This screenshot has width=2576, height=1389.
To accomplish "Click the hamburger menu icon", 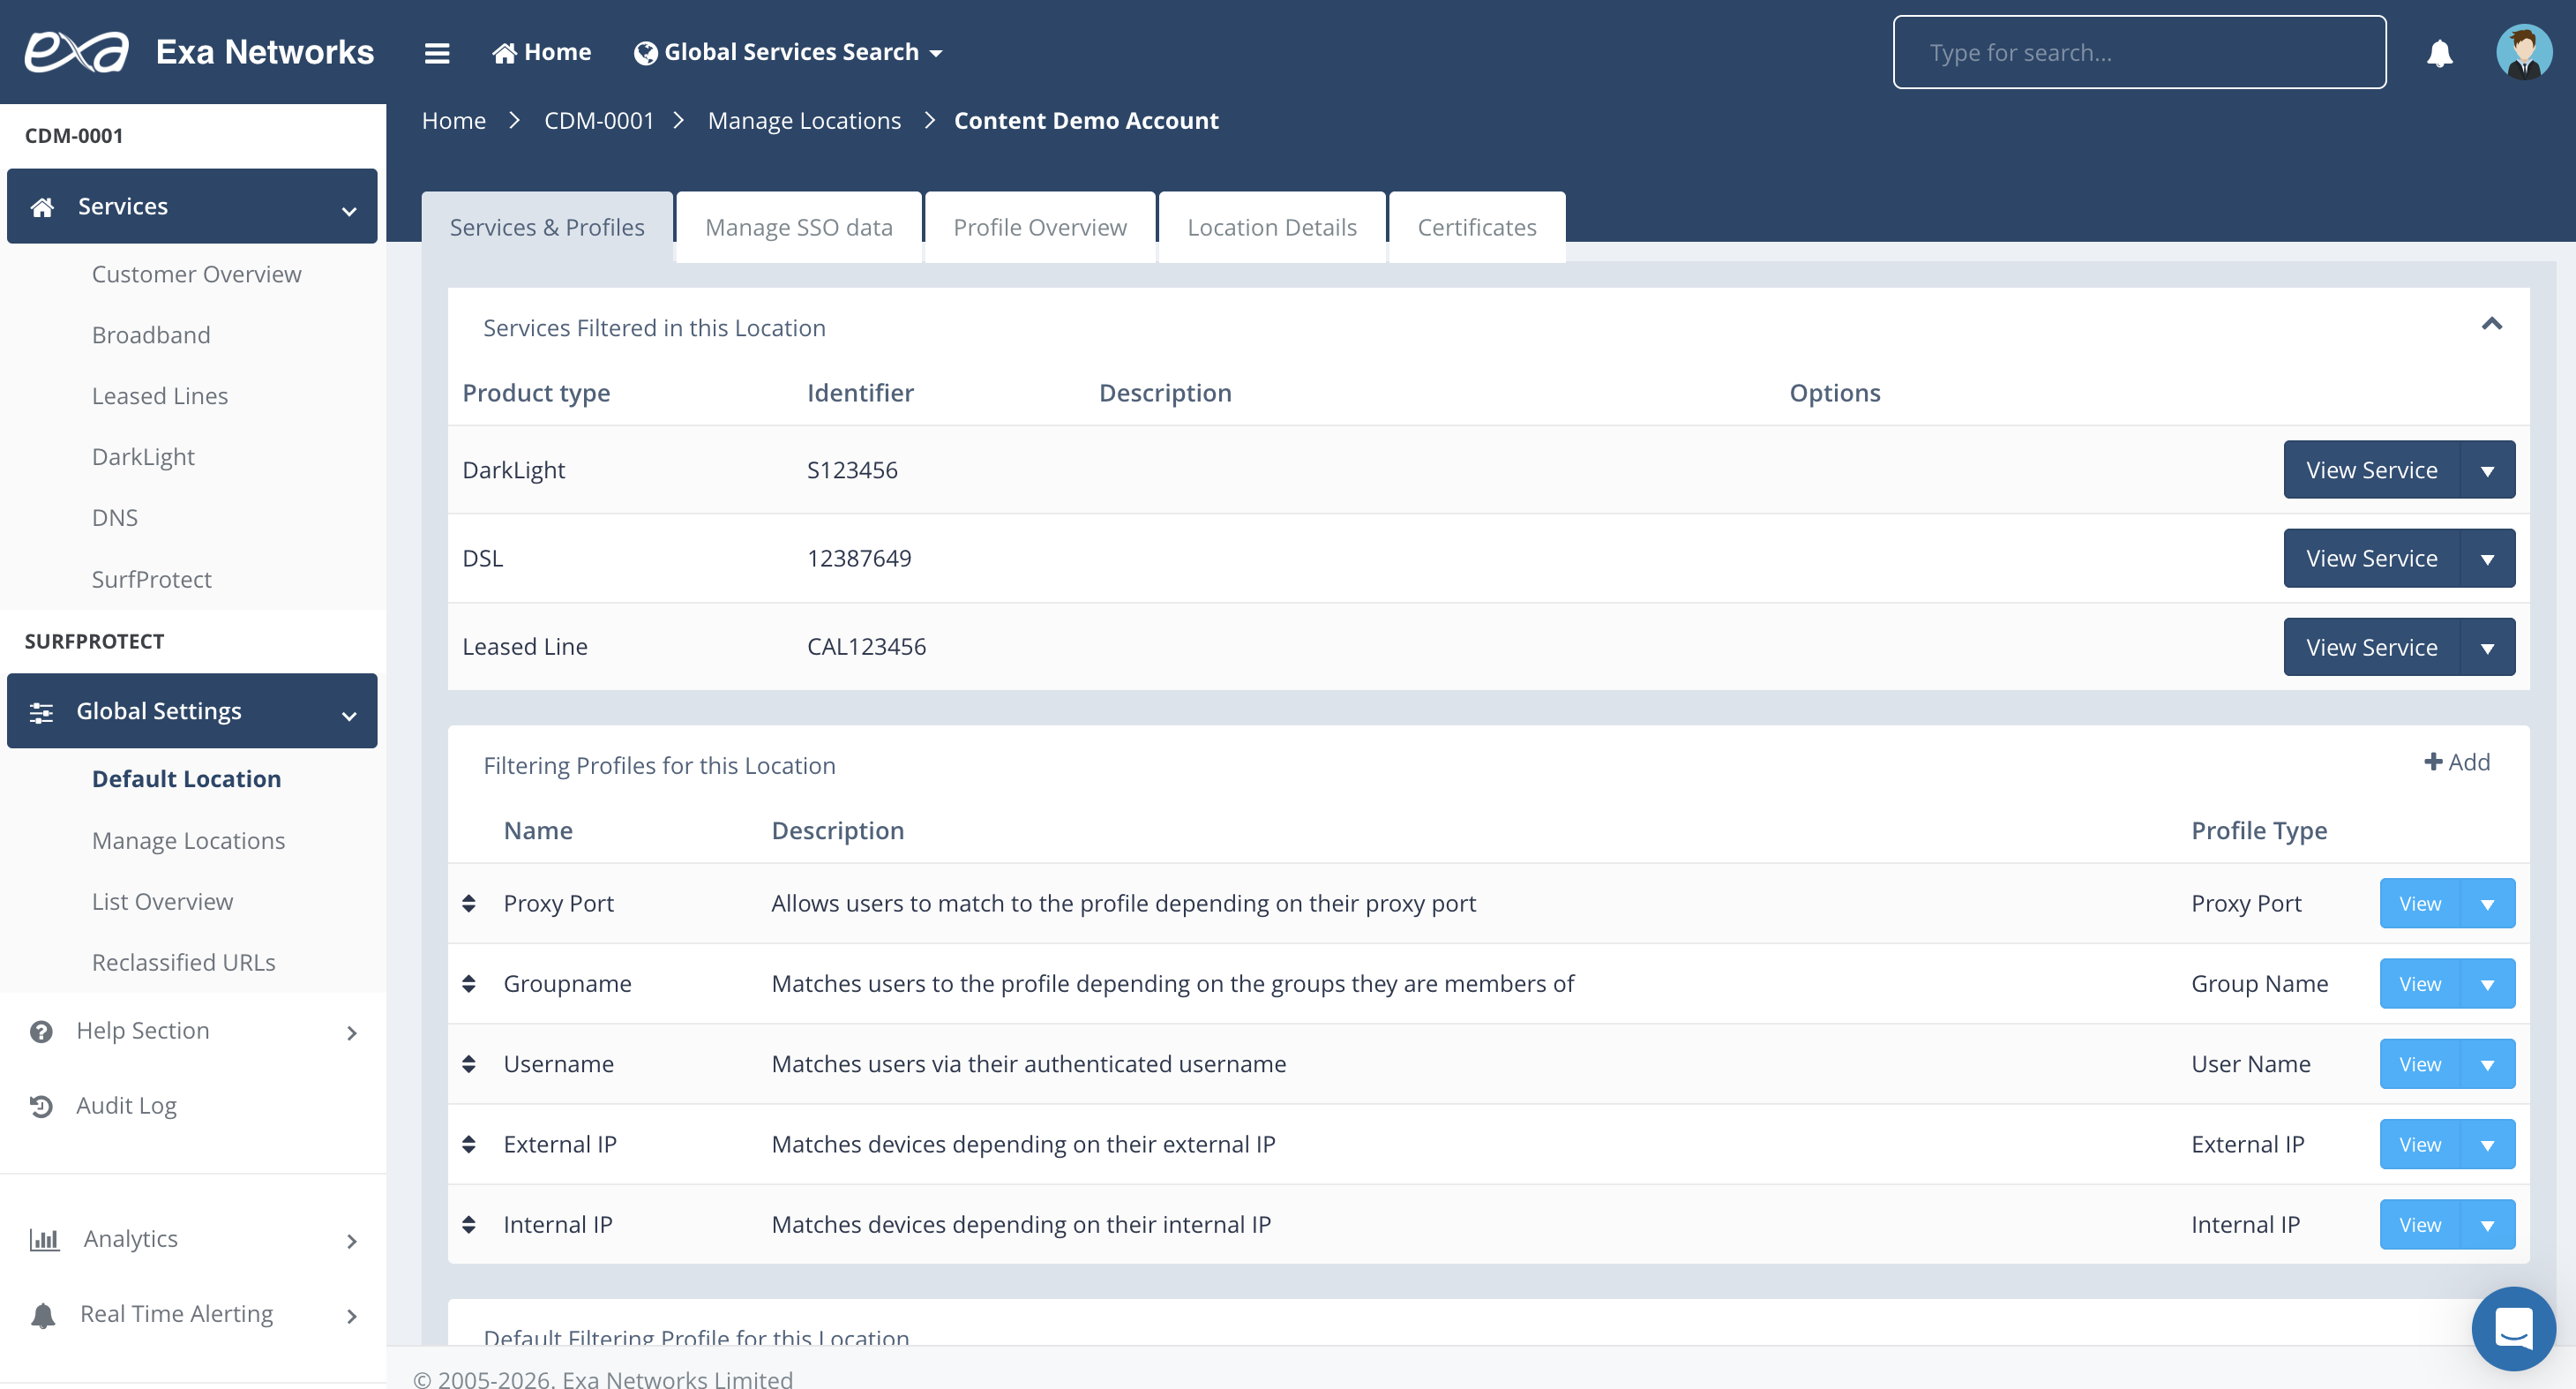I will tap(436, 52).
